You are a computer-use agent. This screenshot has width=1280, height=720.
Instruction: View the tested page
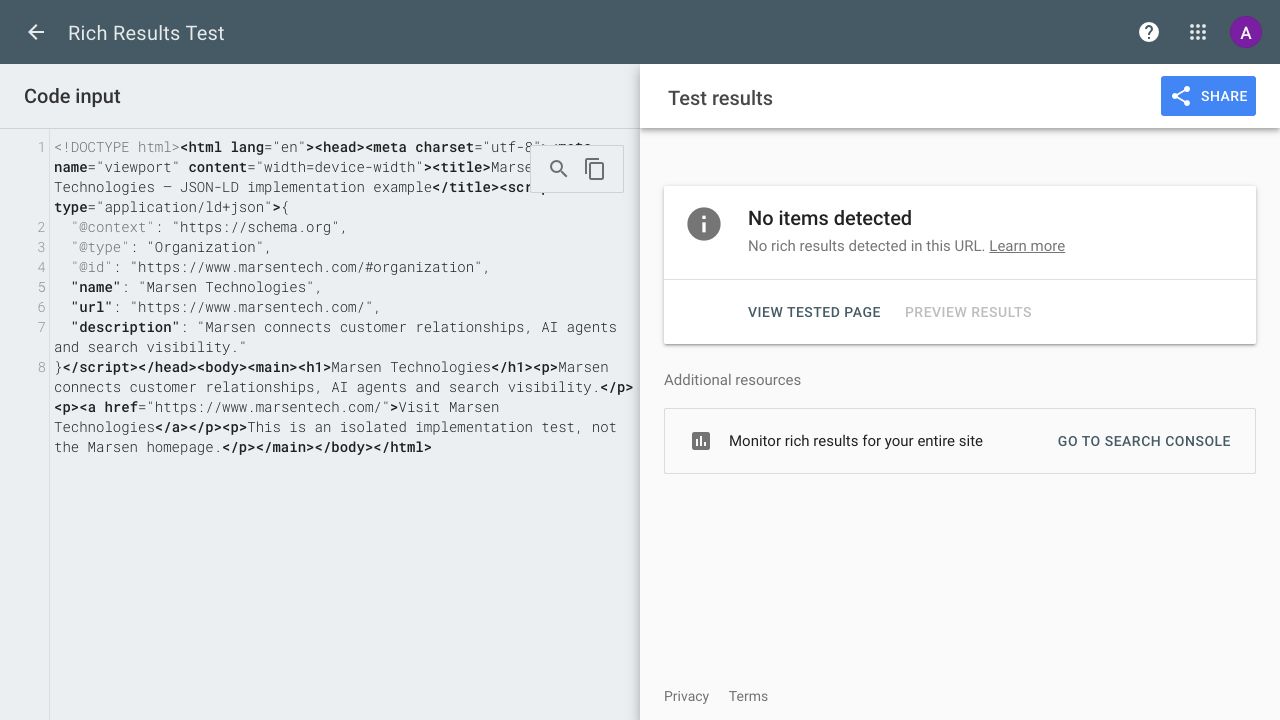pyautogui.click(x=814, y=312)
